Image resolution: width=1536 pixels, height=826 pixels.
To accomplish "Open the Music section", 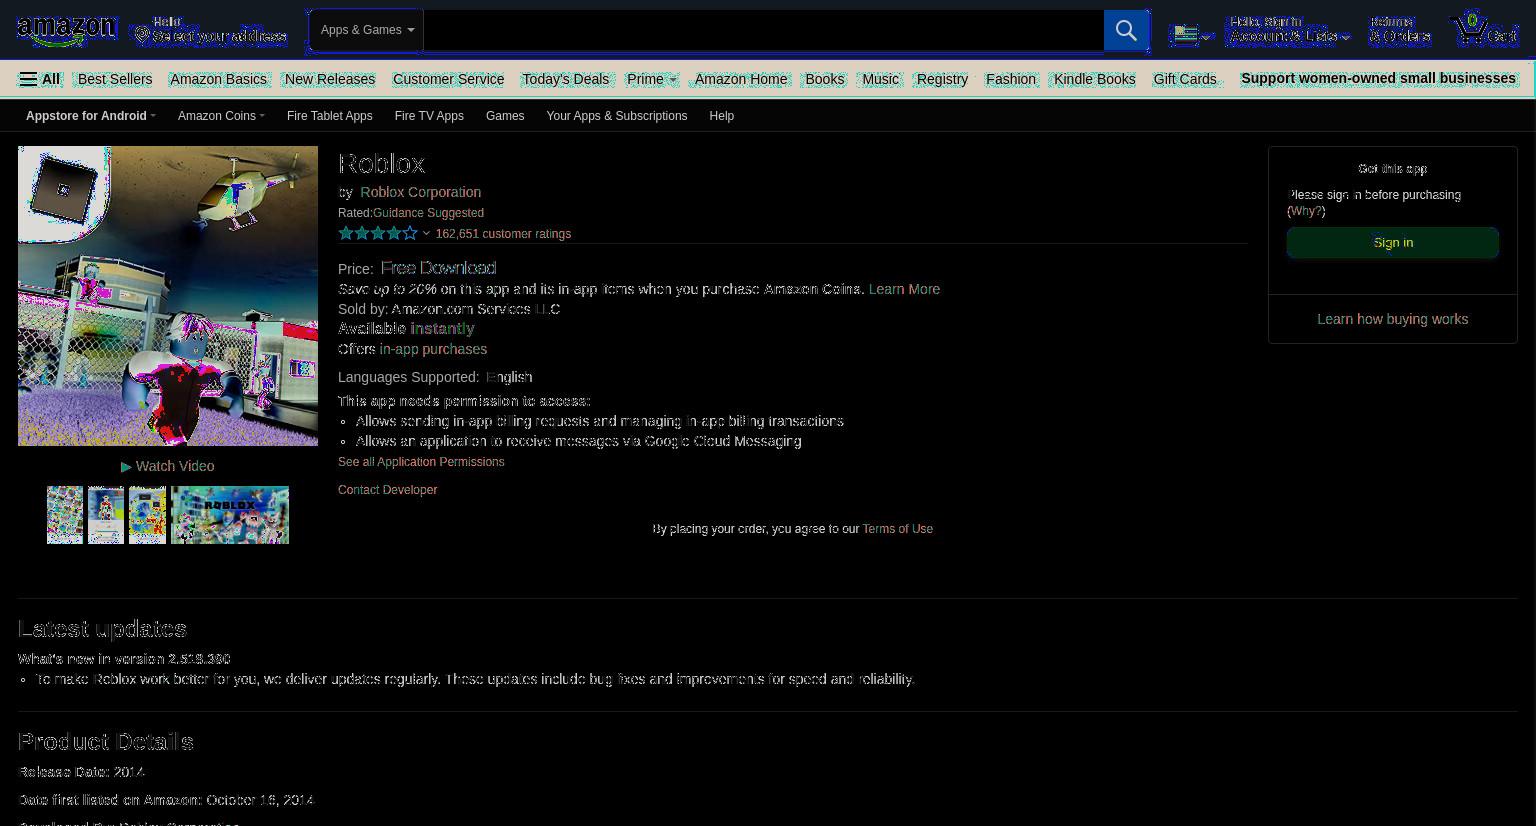I will [881, 79].
